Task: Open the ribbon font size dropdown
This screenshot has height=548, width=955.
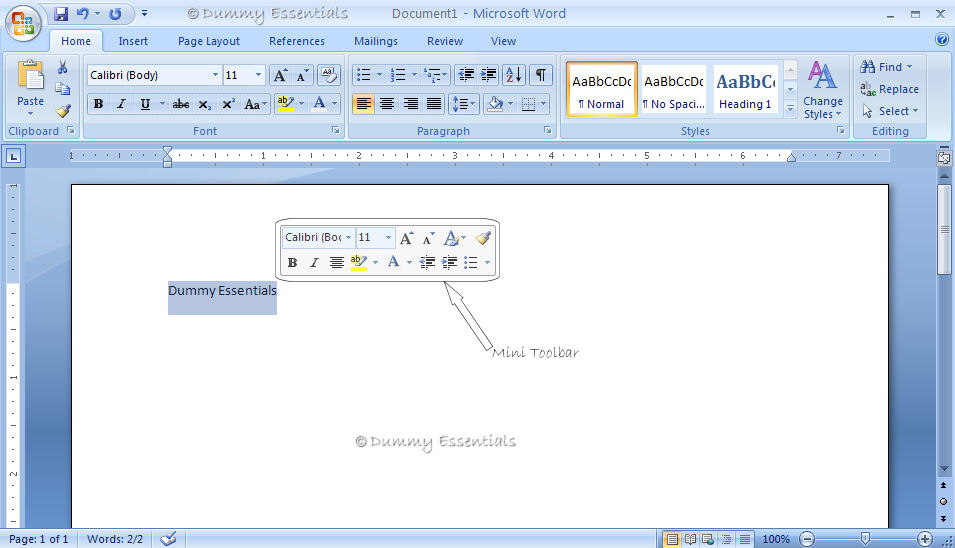Action: coord(258,75)
